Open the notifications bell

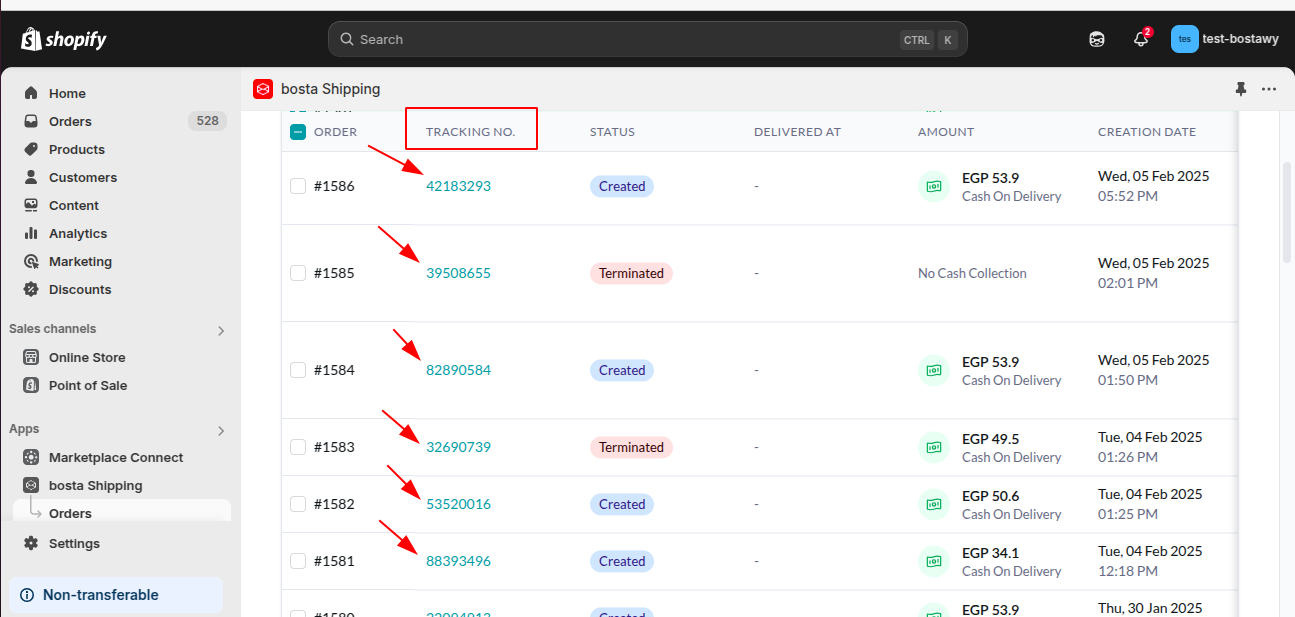[1141, 39]
